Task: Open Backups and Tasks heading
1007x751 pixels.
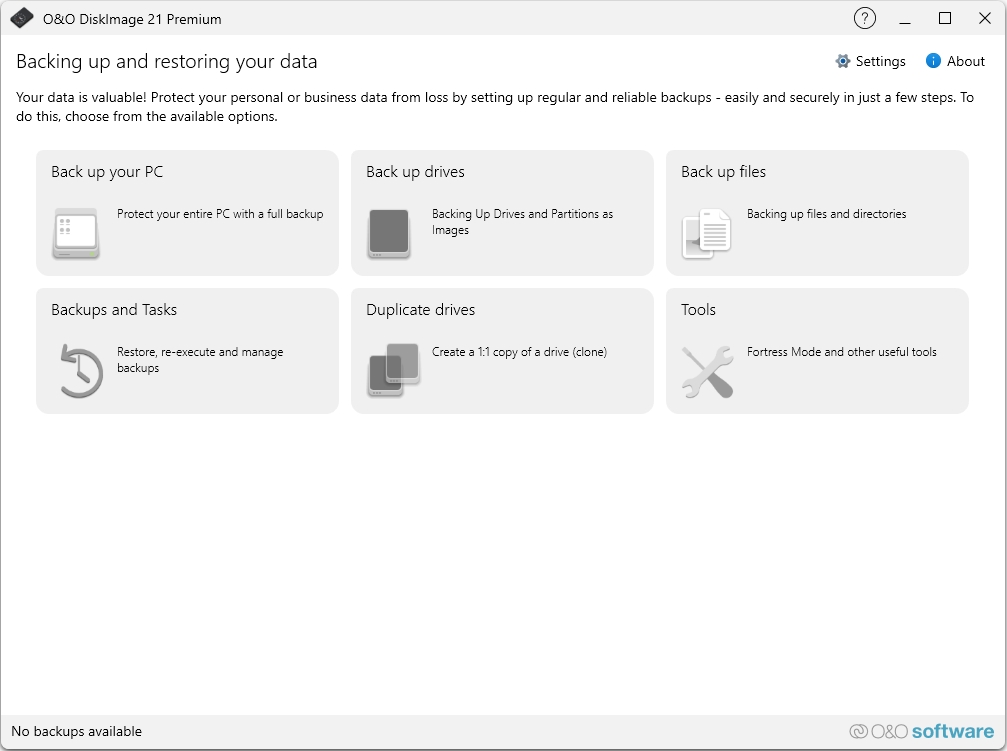Action: tap(114, 310)
